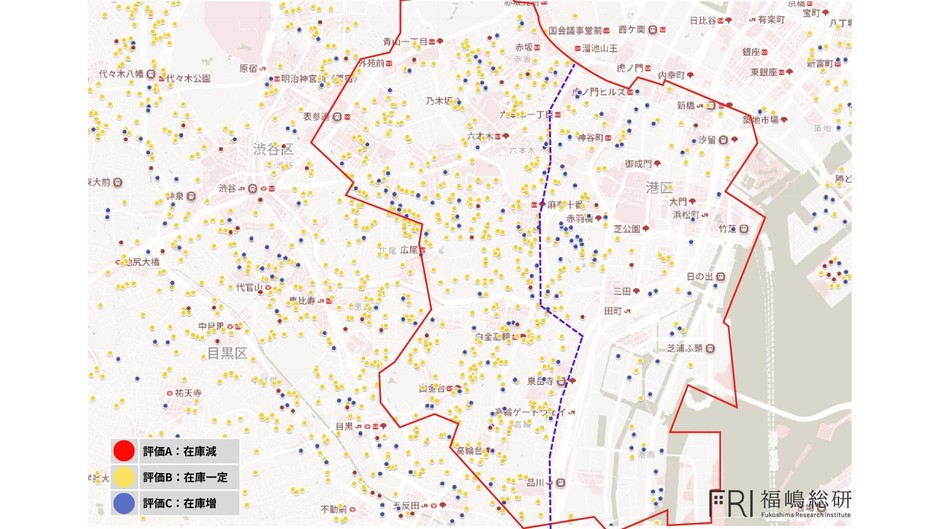Click the 虎ノ門ヒルズ station label
940x529 pixels.
point(599,92)
